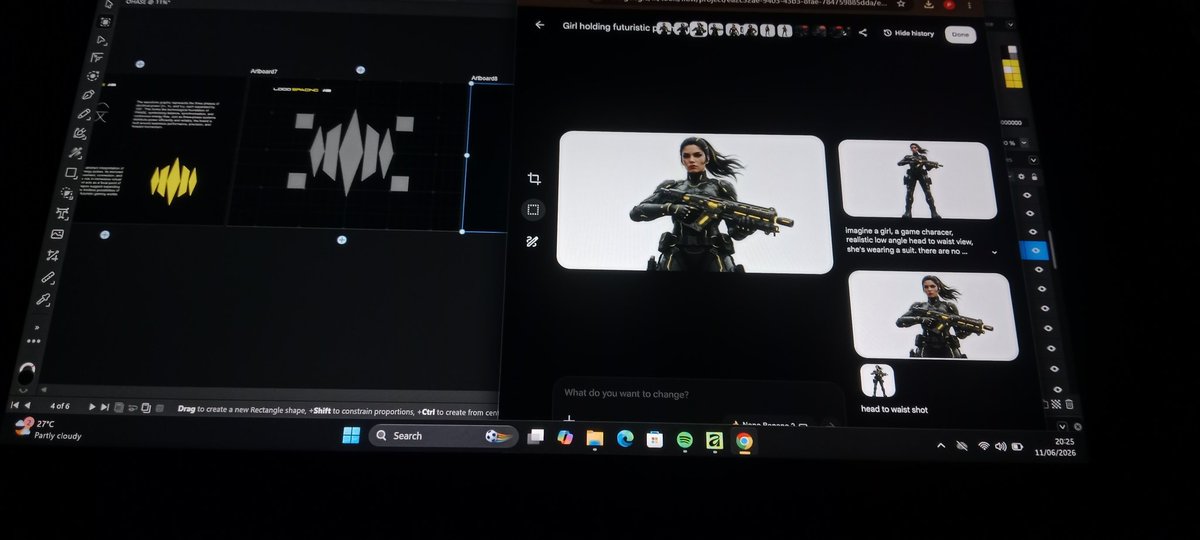Select yellow spiky logo on canvas
Screen dimensions: 1200x540
click(x=173, y=180)
